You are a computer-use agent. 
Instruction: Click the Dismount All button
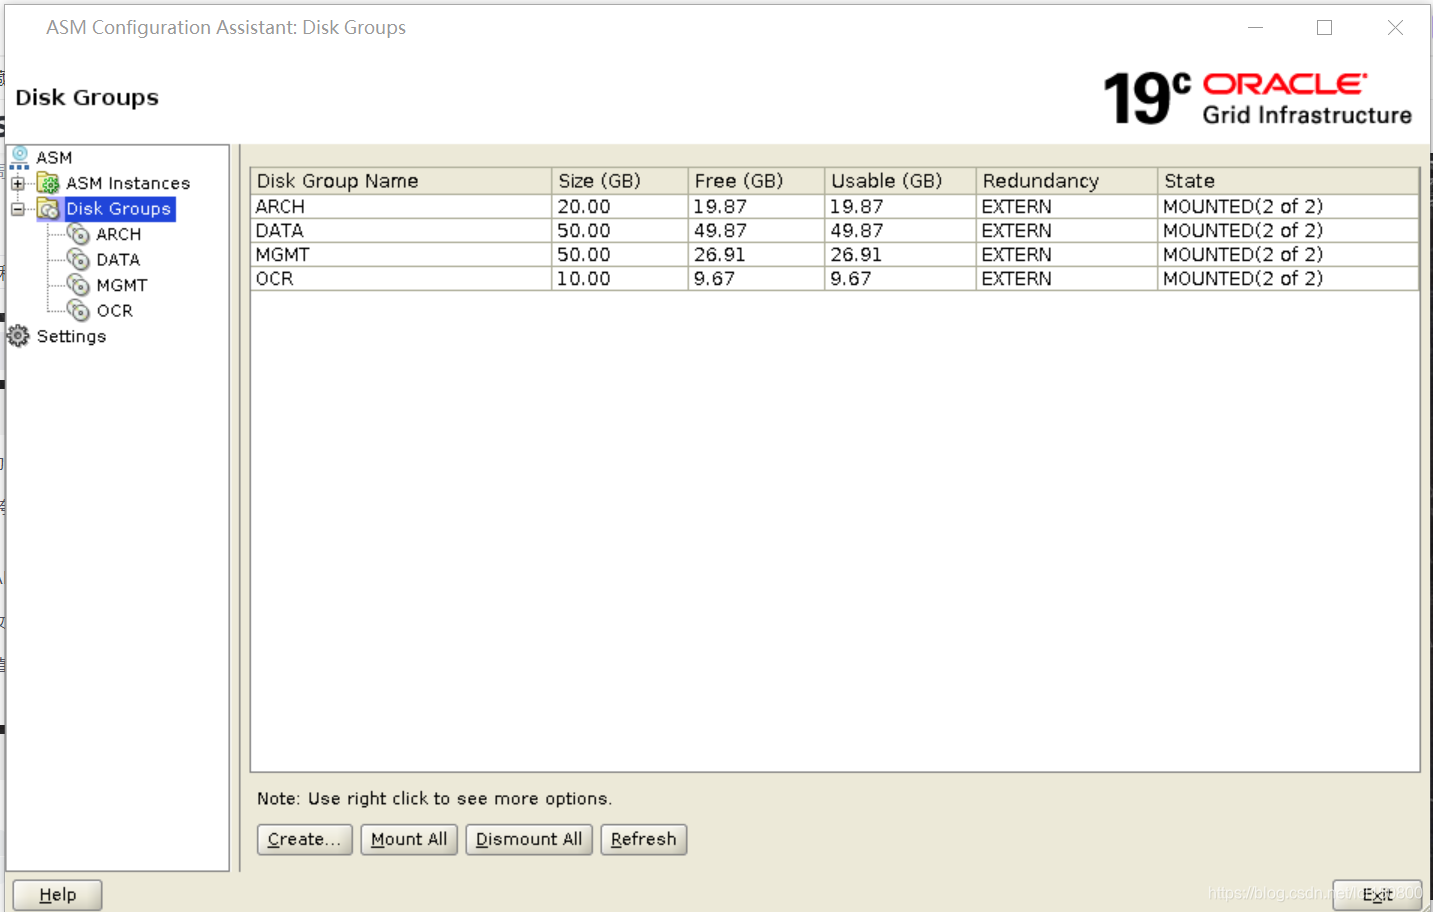(529, 839)
